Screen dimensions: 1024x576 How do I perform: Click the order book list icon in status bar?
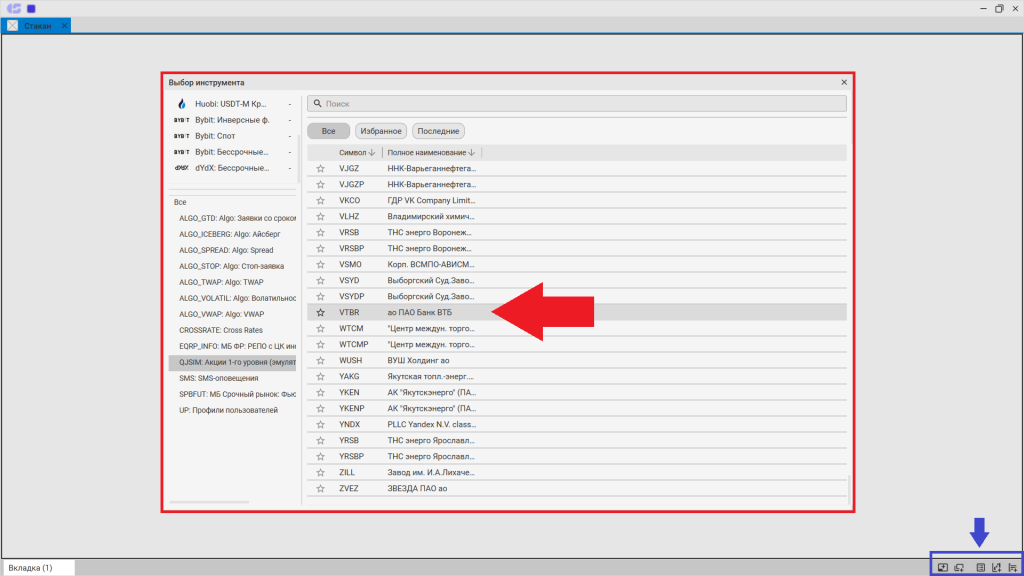point(980,567)
